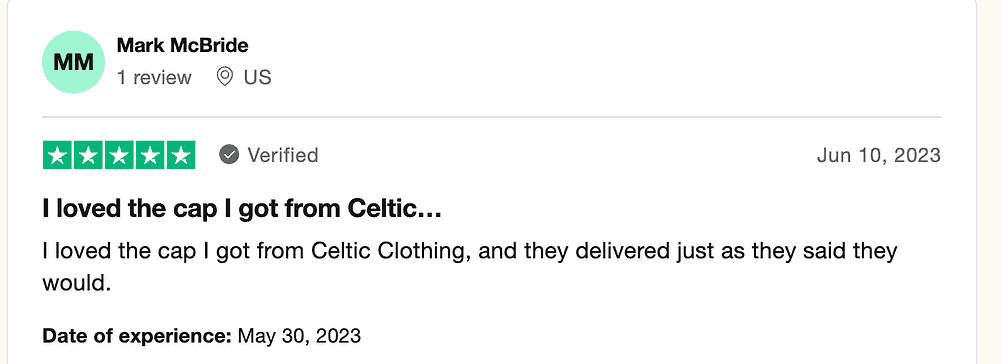Open the 'I loved the cap I got from Celtic…' title
The width and height of the screenshot is (1001, 364).
click(x=242, y=209)
